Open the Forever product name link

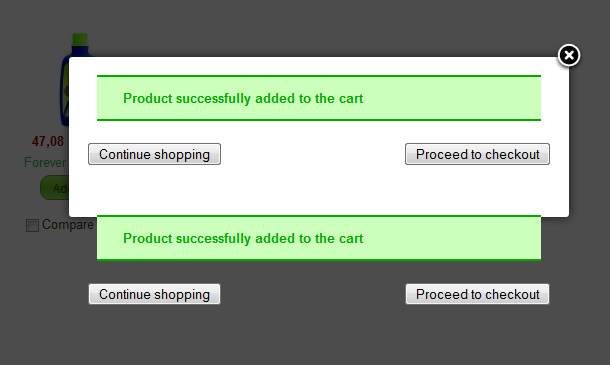[45, 162]
